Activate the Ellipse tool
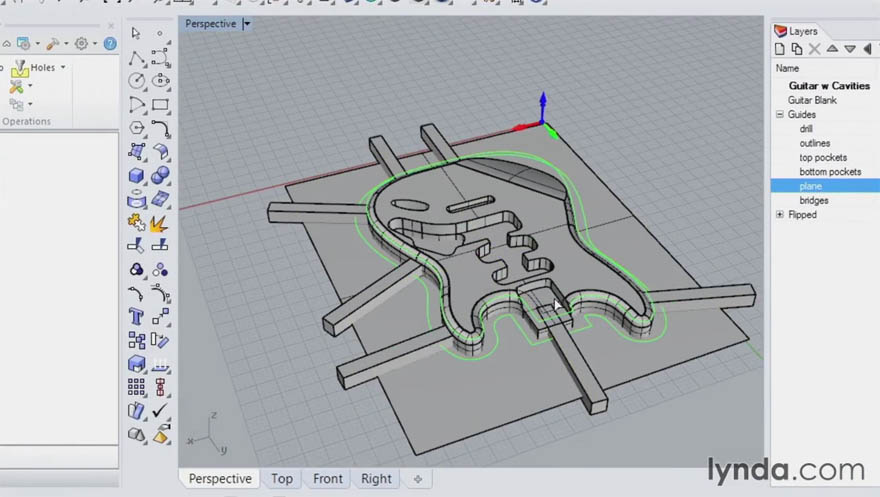This screenshot has width=880, height=497. click(161, 81)
